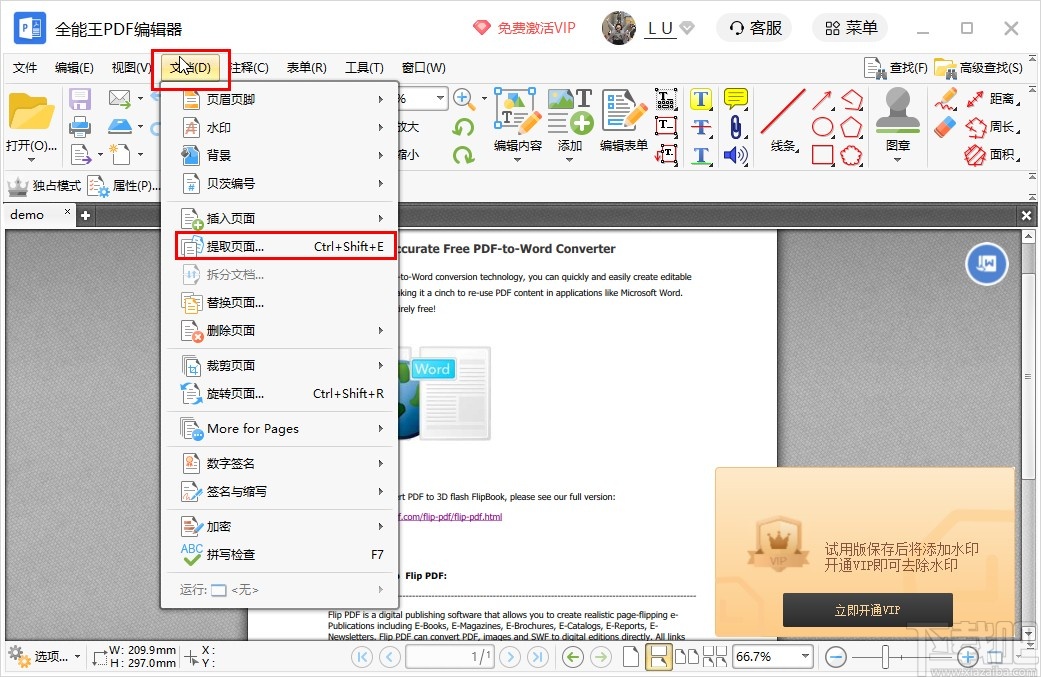Select the Distance measurement tool
This screenshot has width=1041, height=677.
(993, 99)
